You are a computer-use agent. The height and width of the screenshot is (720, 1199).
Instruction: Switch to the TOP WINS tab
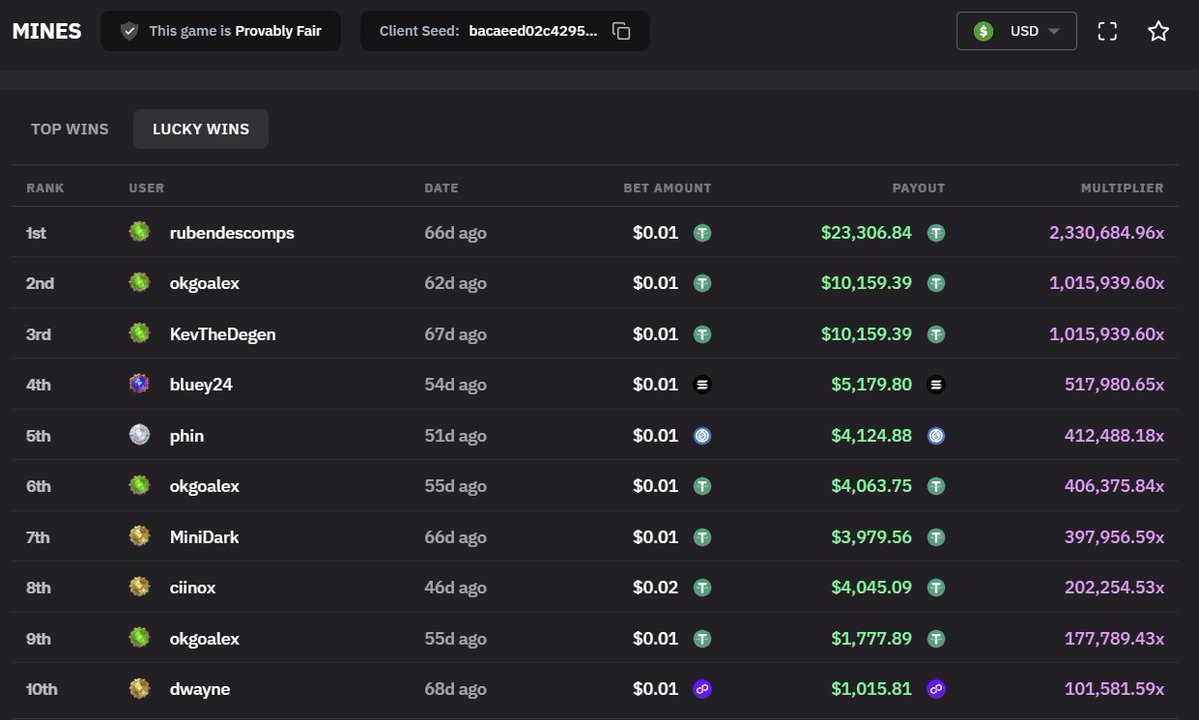[70, 129]
